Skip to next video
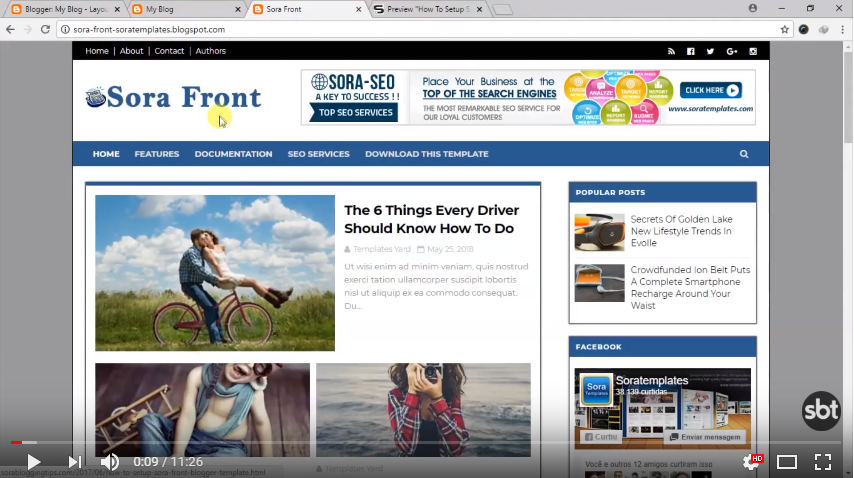This screenshot has width=854, height=478. point(75,462)
